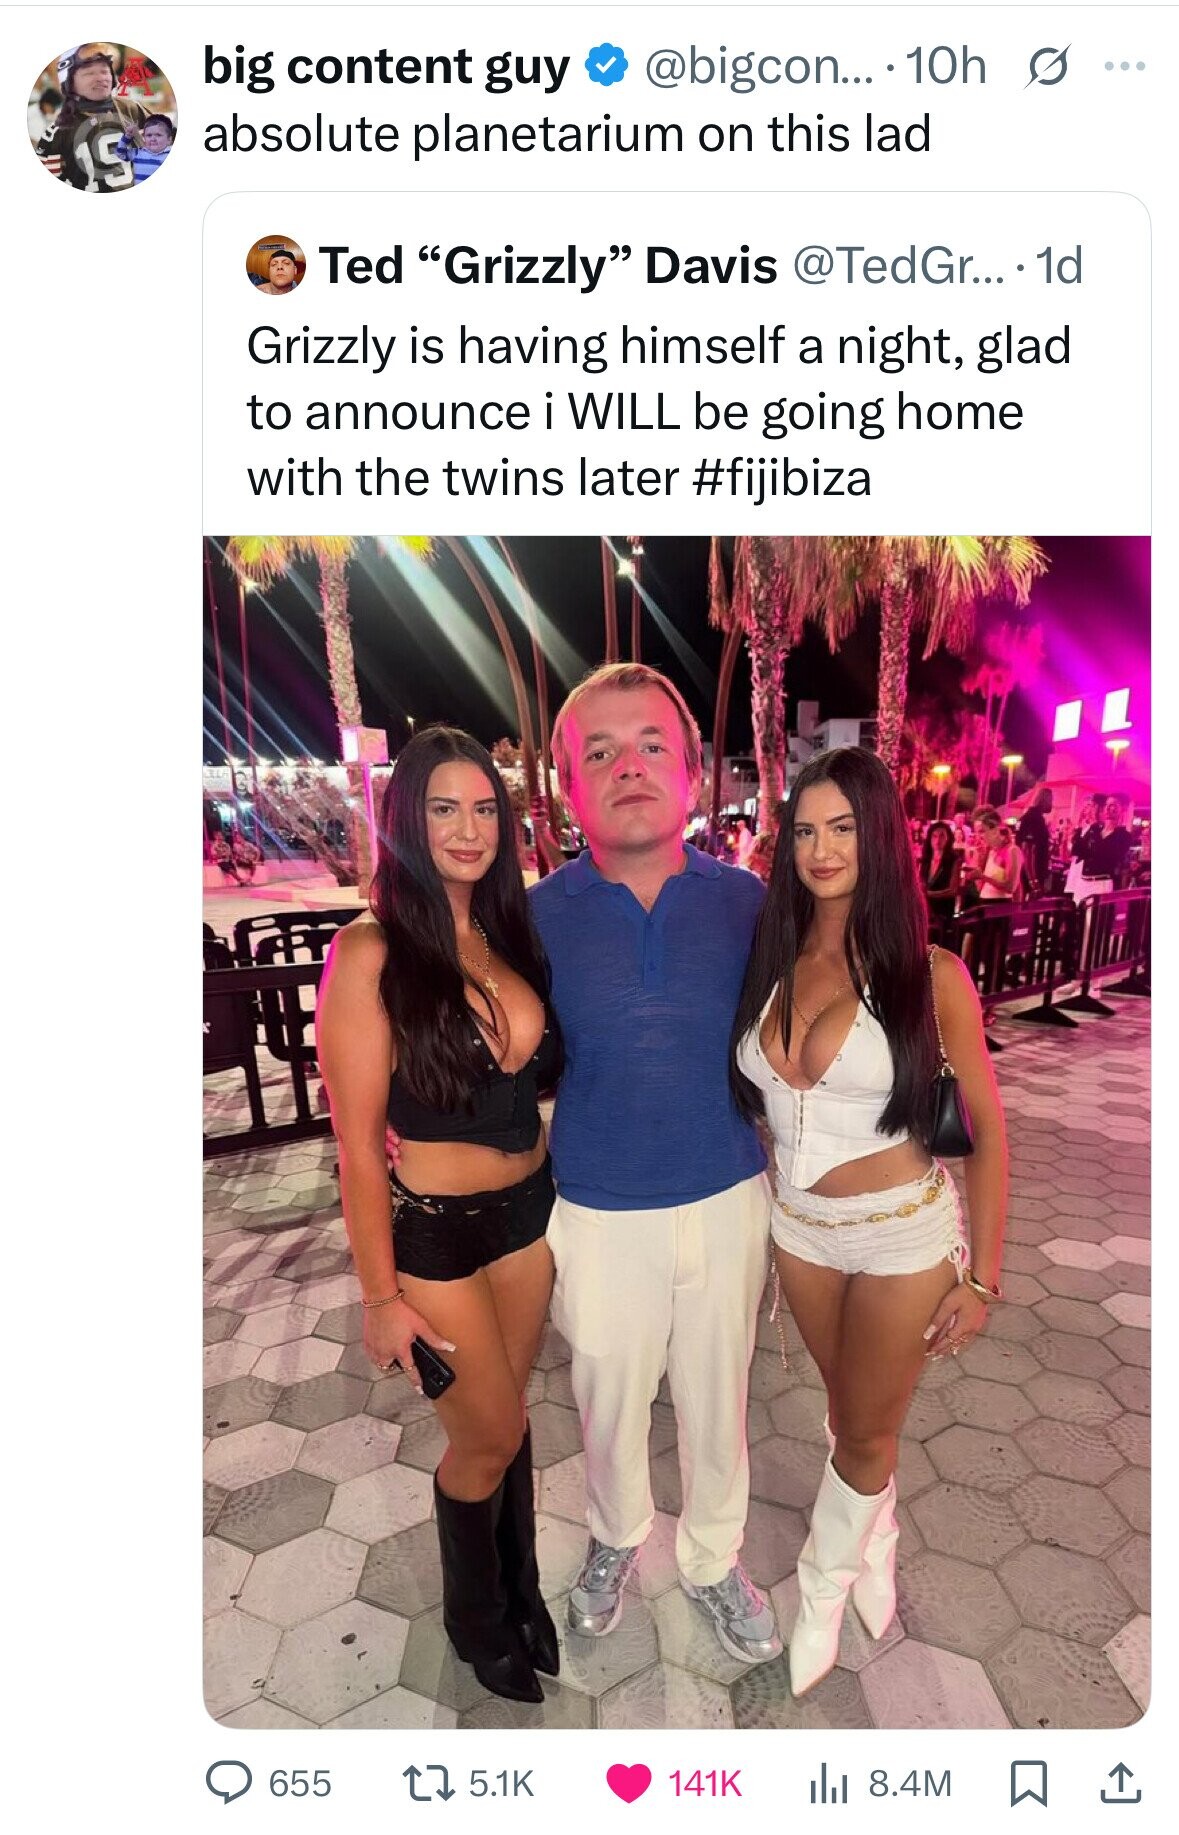Open the quoted post's nightlife photo

click(x=677, y=1132)
